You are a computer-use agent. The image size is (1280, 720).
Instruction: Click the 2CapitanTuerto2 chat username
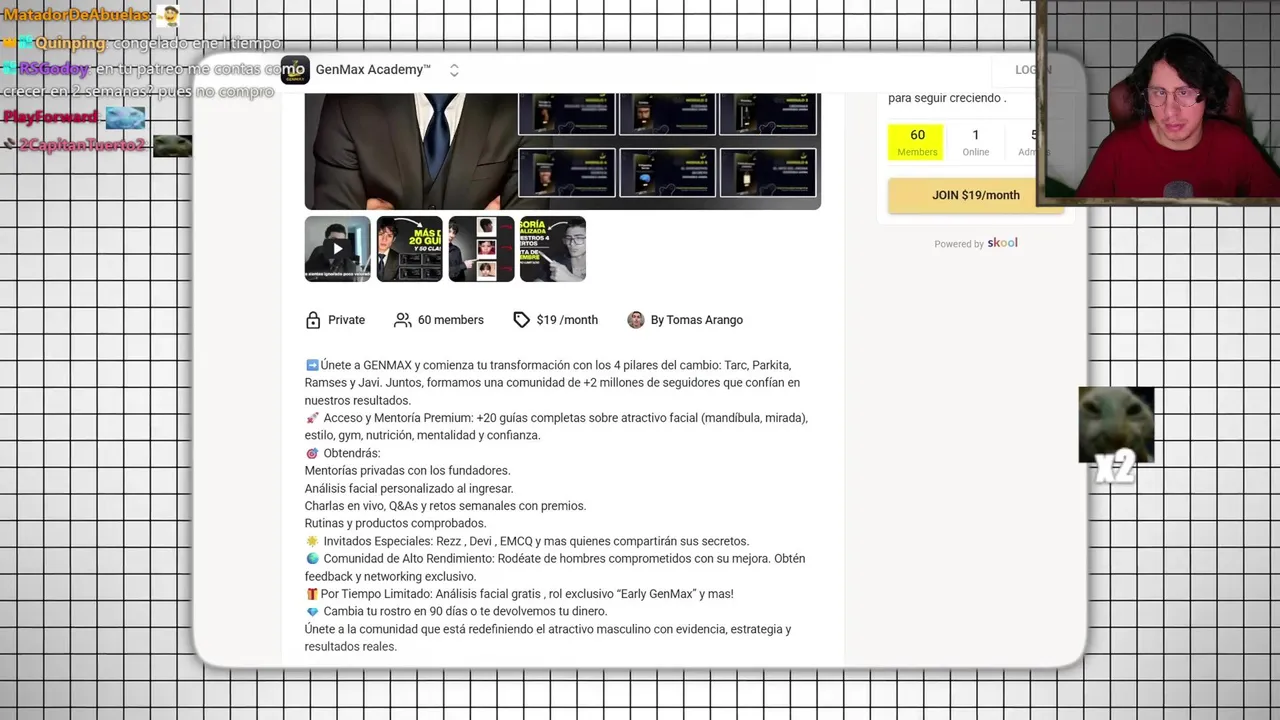(82, 146)
